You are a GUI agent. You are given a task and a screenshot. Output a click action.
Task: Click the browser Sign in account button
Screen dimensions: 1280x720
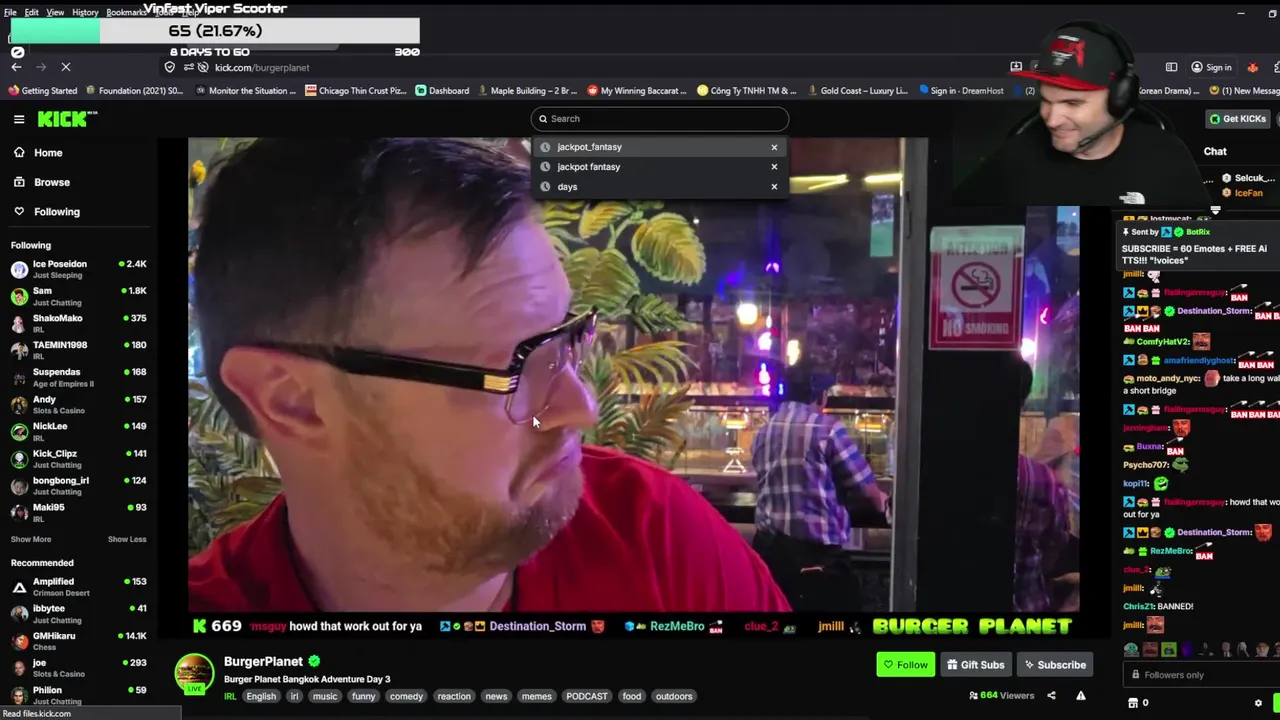(x=1211, y=67)
